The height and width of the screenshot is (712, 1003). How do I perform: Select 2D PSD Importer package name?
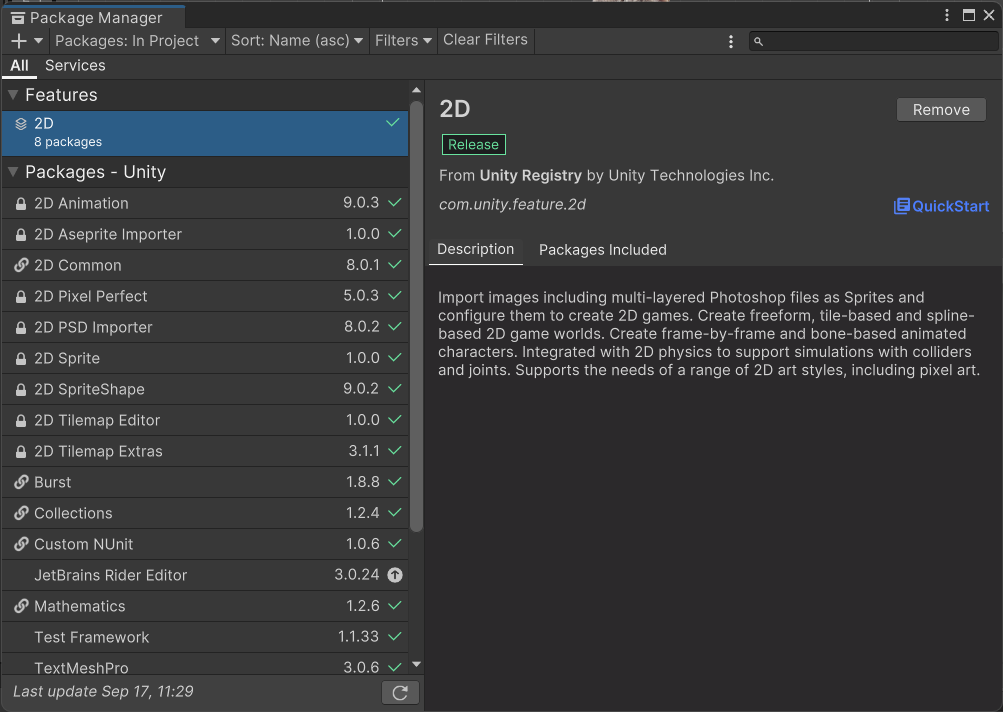(x=93, y=328)
